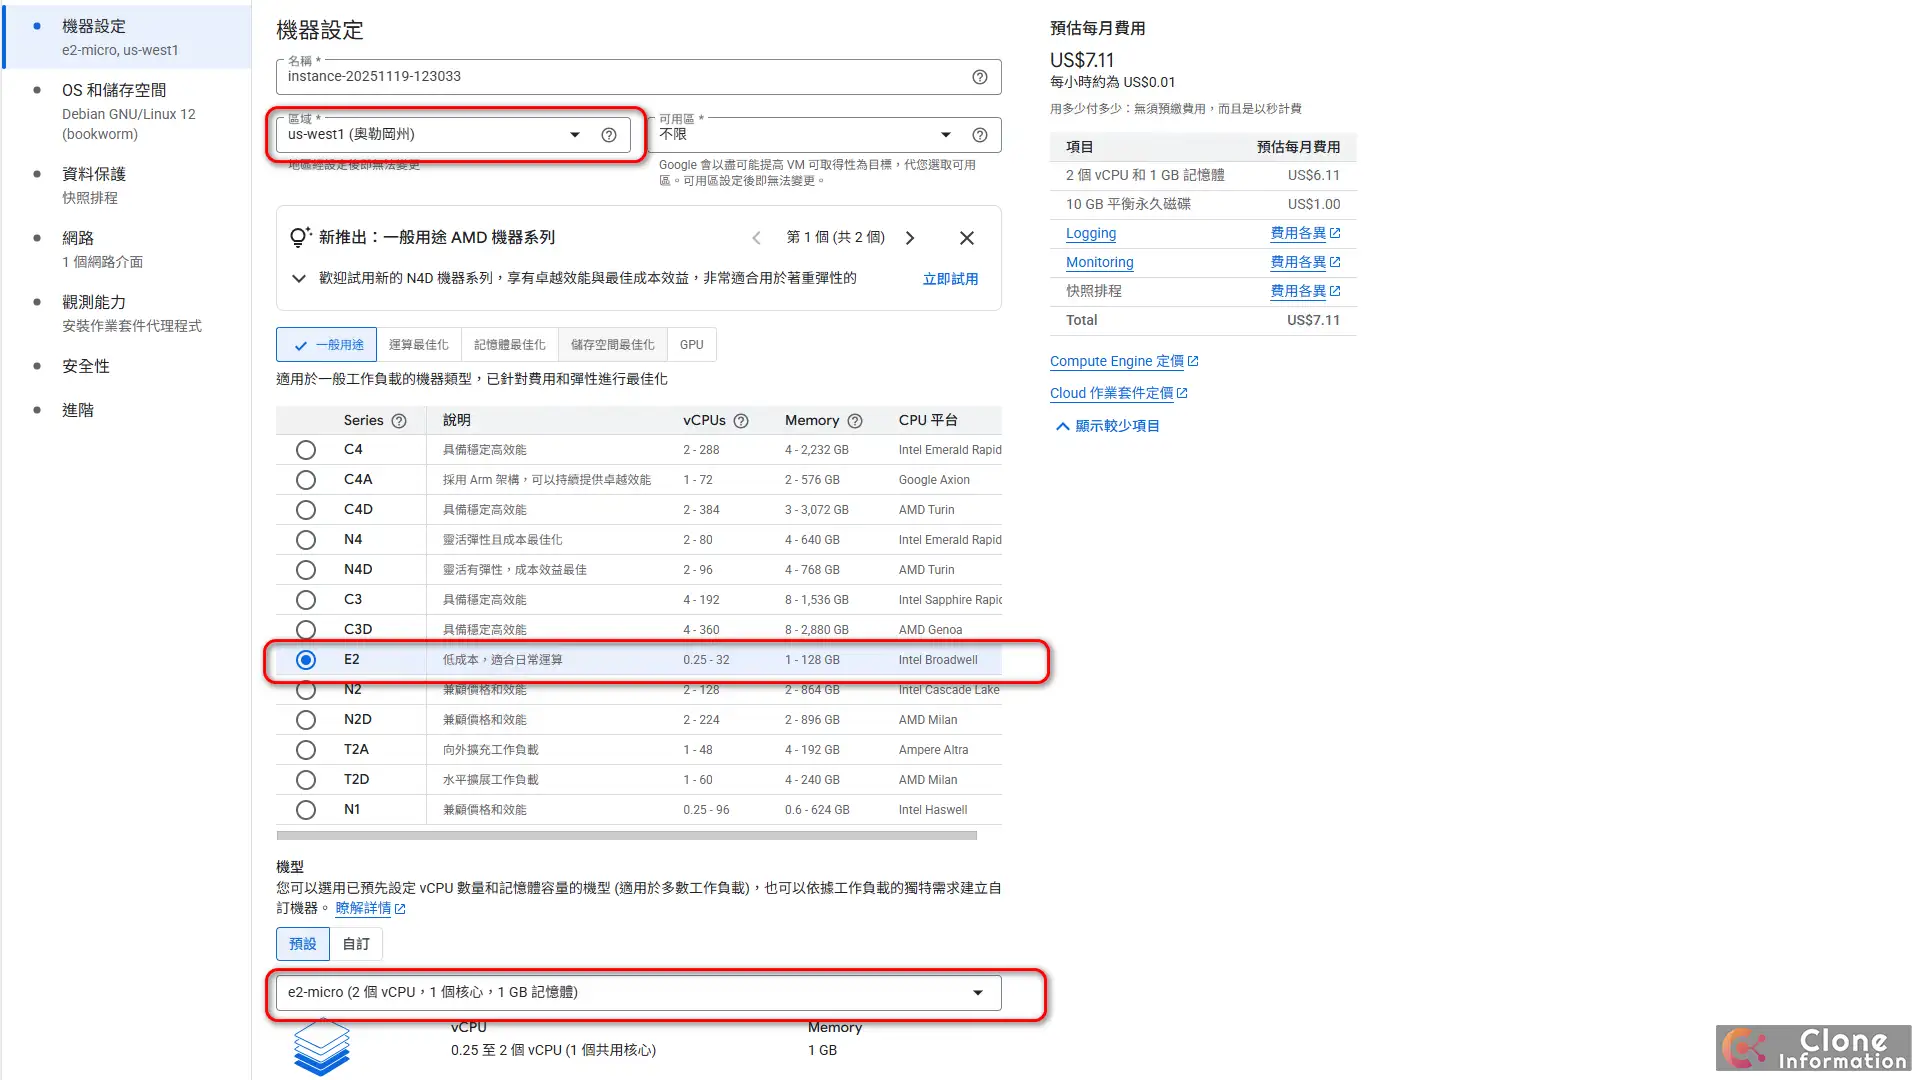Select the 儲存空間最佳化 tab
The image size is (1920, 1080).
[613, 345]
